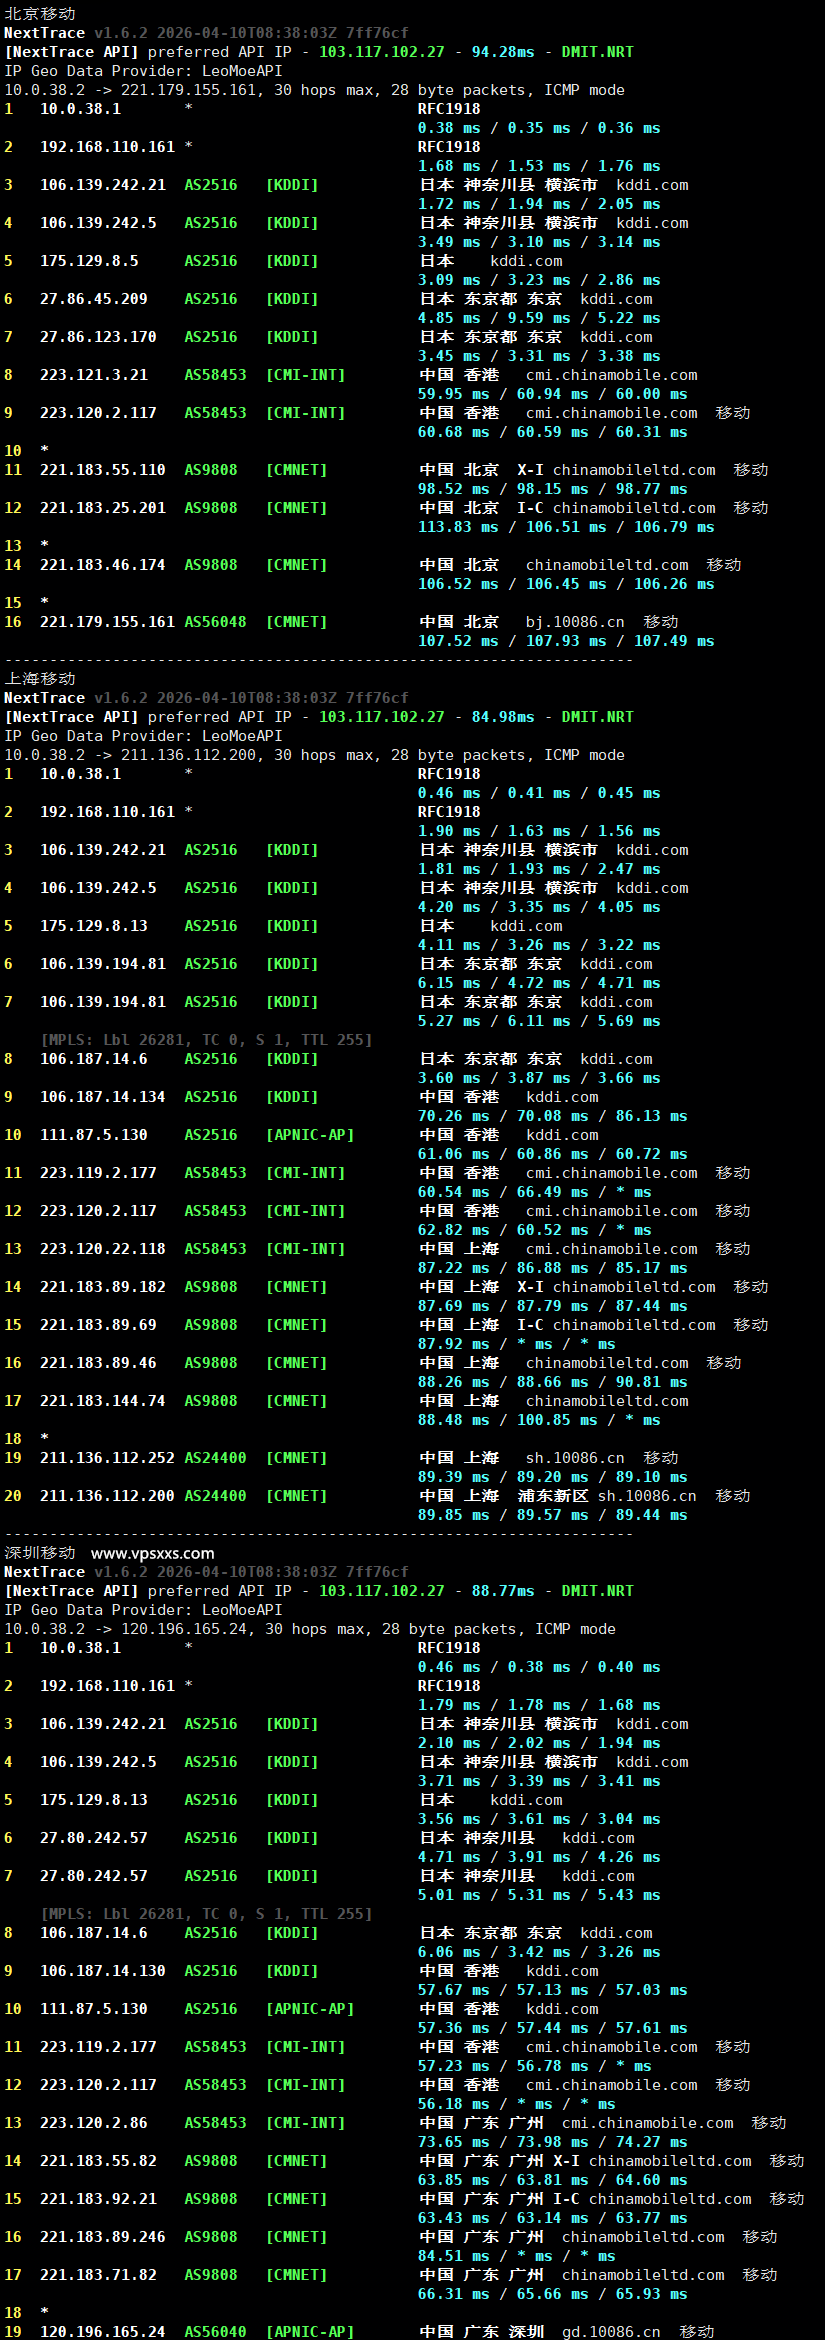825x2340 pixels.
Task: Click the 深圳移动 section heading
Action: point(40,1553)
